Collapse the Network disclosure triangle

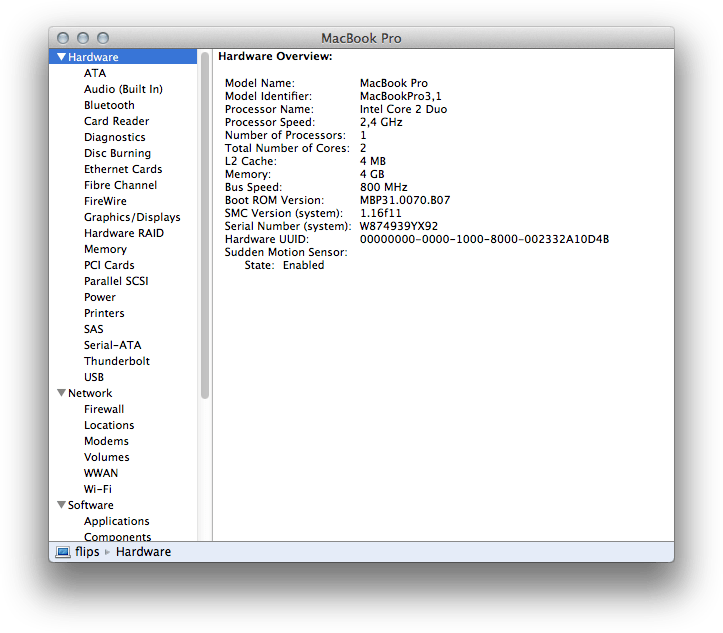61,393
